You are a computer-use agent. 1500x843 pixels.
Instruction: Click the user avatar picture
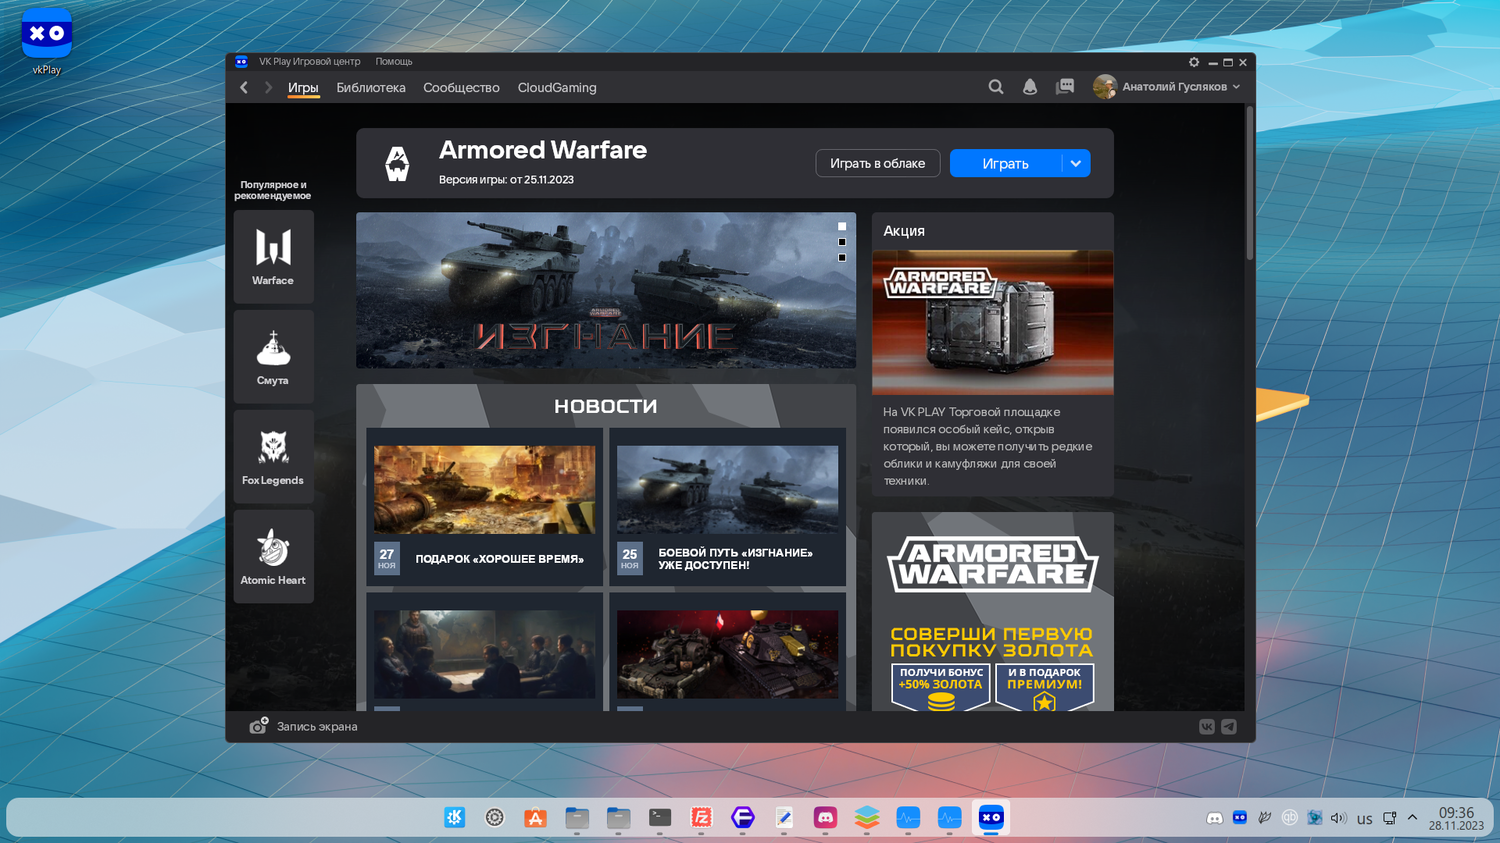(1105, 87)
